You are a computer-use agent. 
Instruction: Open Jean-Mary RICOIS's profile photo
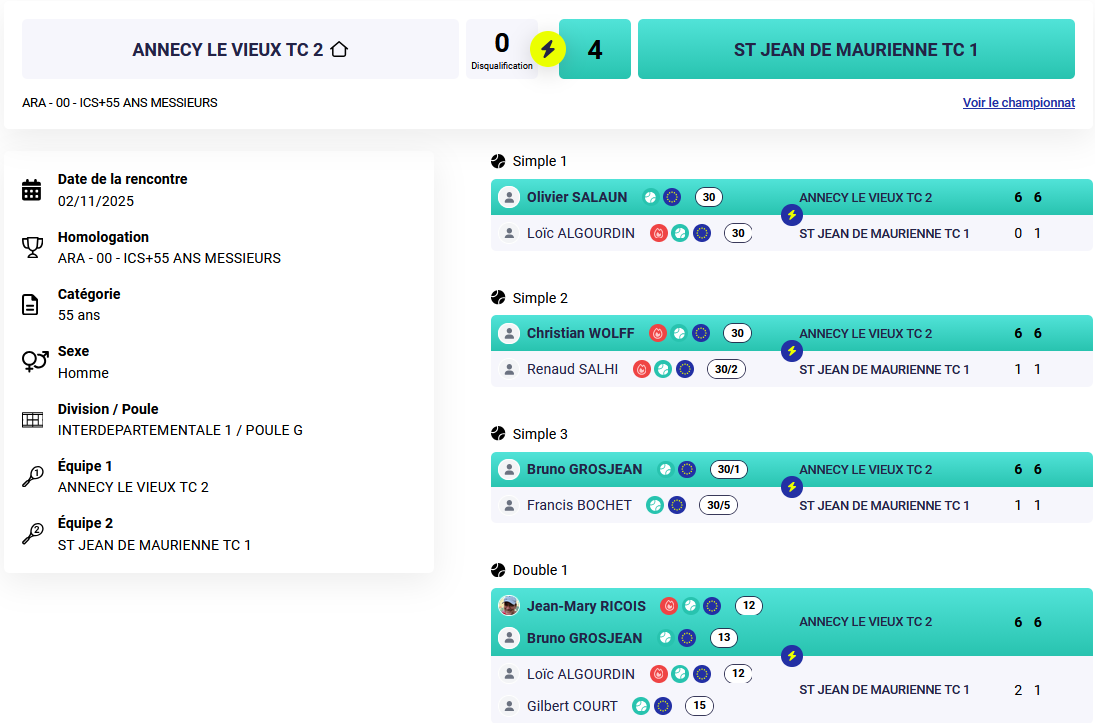(509, 606)
